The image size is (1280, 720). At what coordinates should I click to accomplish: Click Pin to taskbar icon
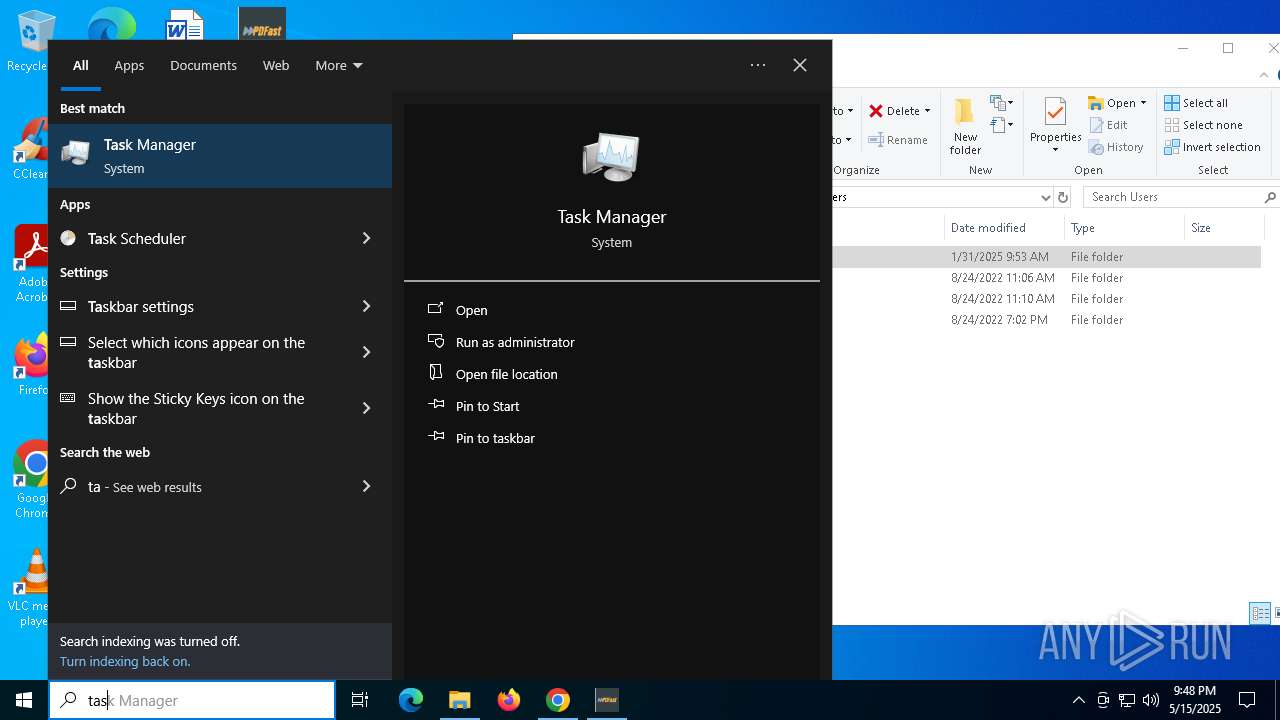coord(436,437)
